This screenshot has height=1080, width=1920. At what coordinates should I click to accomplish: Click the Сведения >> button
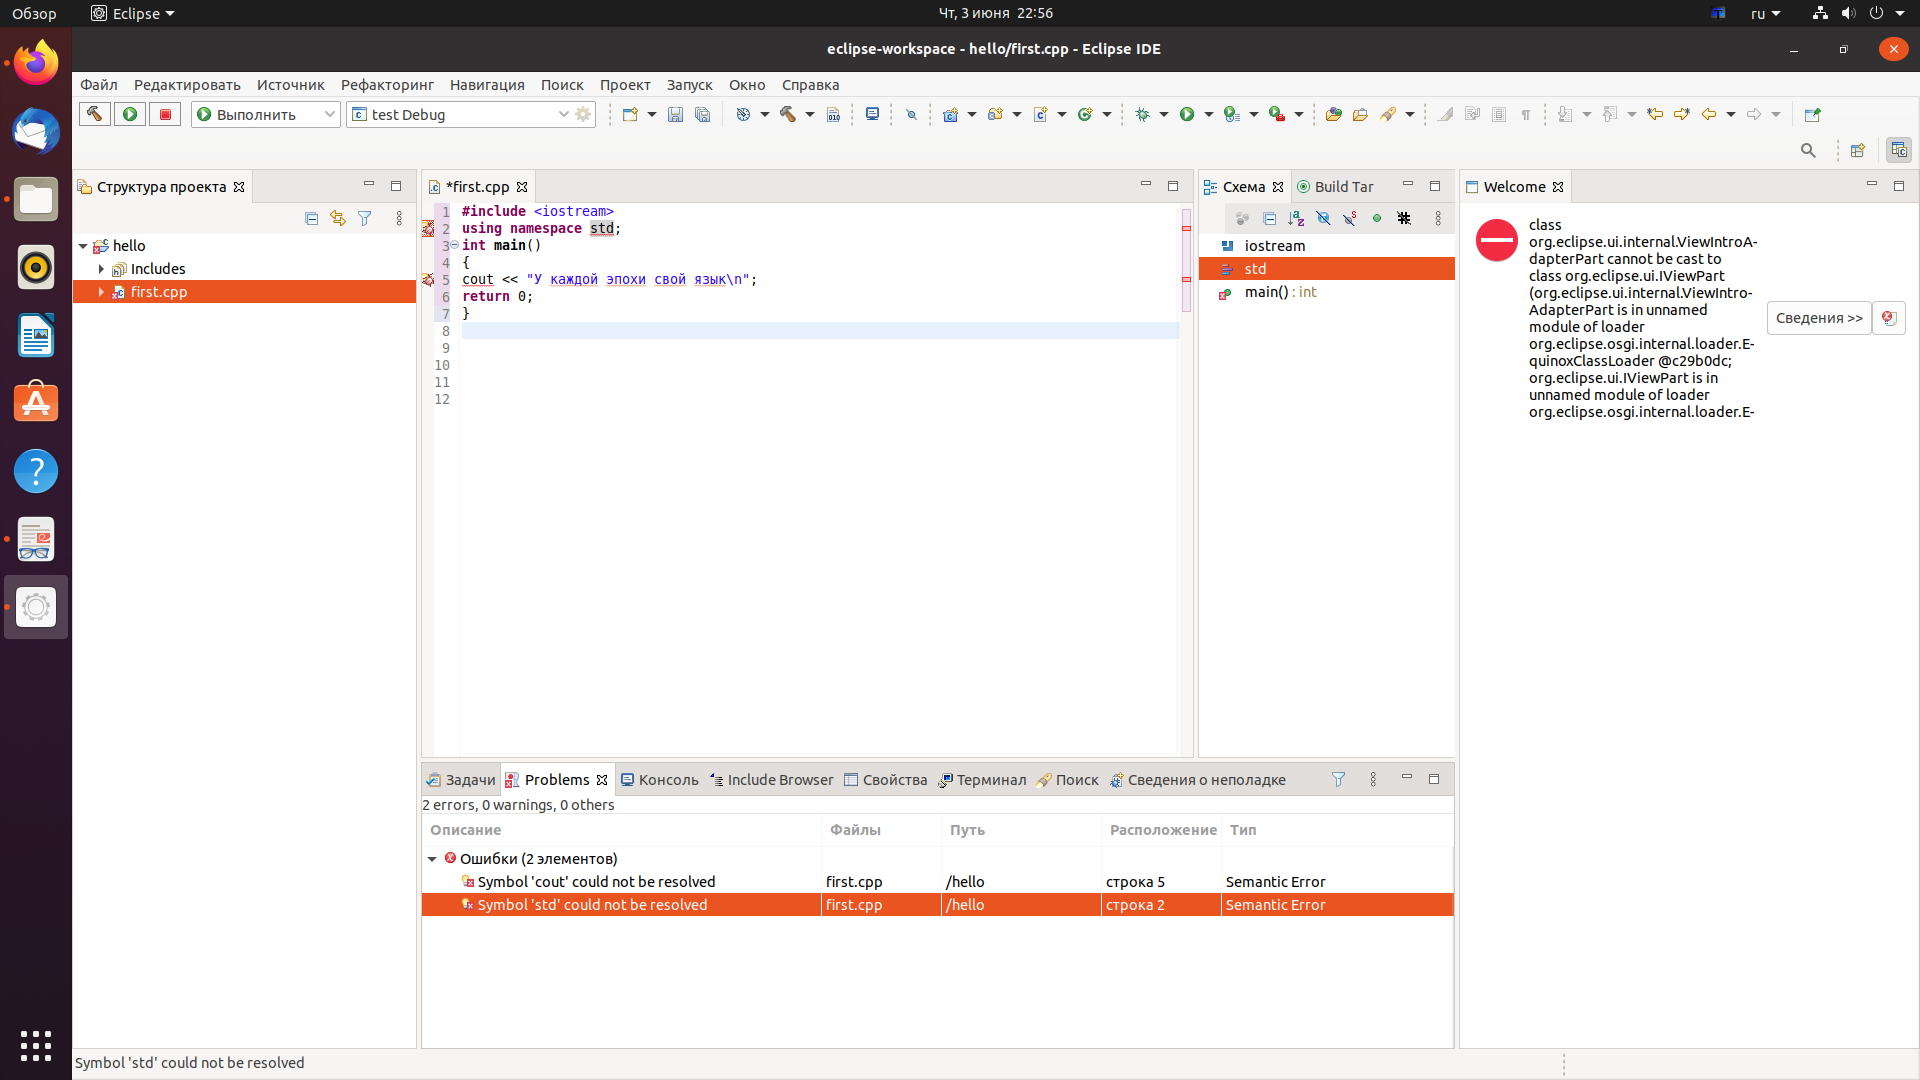coord(1819,318)
